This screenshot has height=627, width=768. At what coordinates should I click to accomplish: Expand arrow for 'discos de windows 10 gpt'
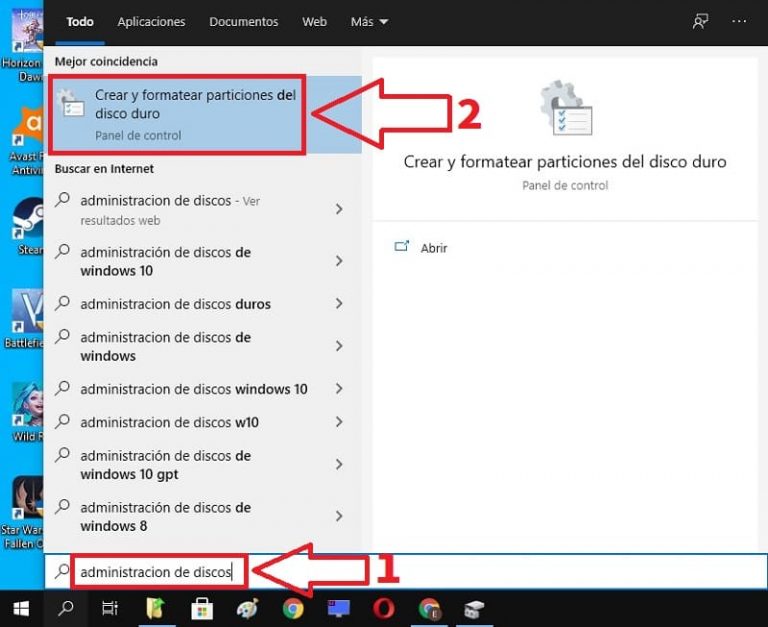point(339,465)
